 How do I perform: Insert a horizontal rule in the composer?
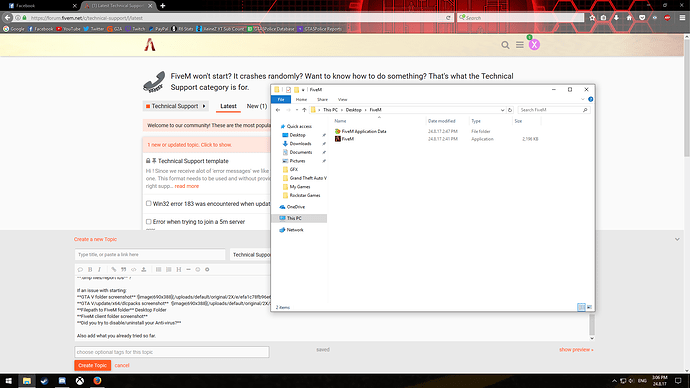pyautogui.click(x=188, y=269)
